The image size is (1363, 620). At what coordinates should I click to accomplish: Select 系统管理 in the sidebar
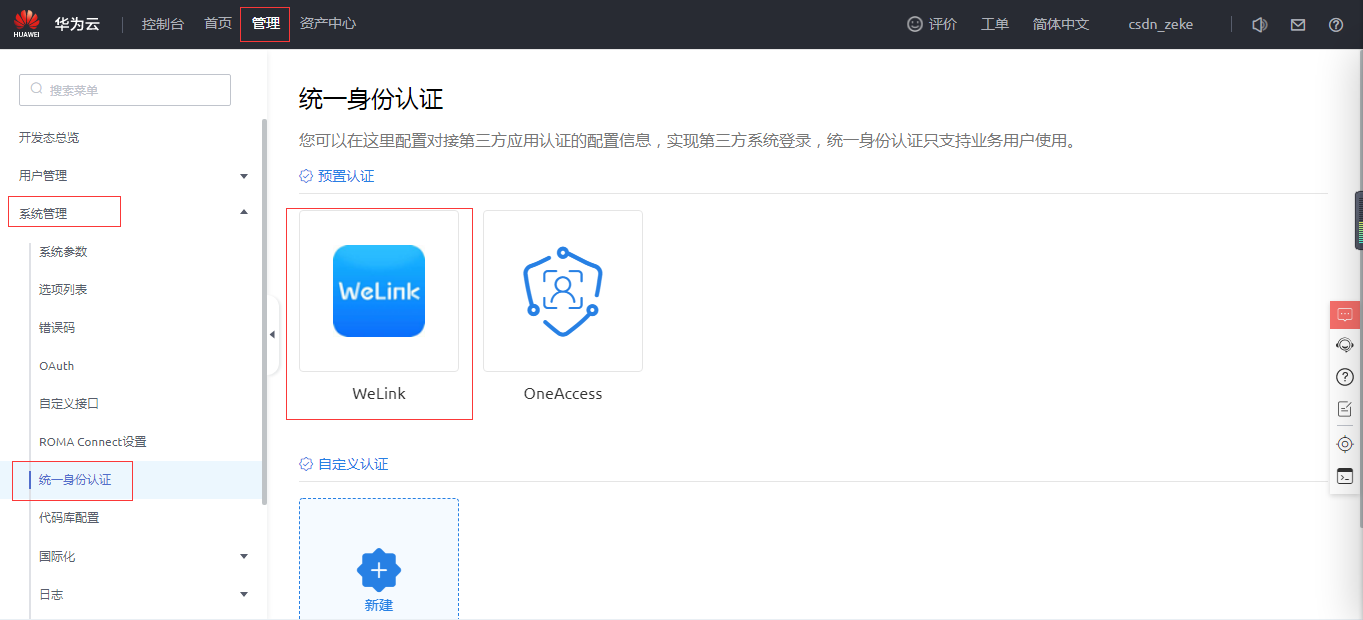click(x=43, y=214)
